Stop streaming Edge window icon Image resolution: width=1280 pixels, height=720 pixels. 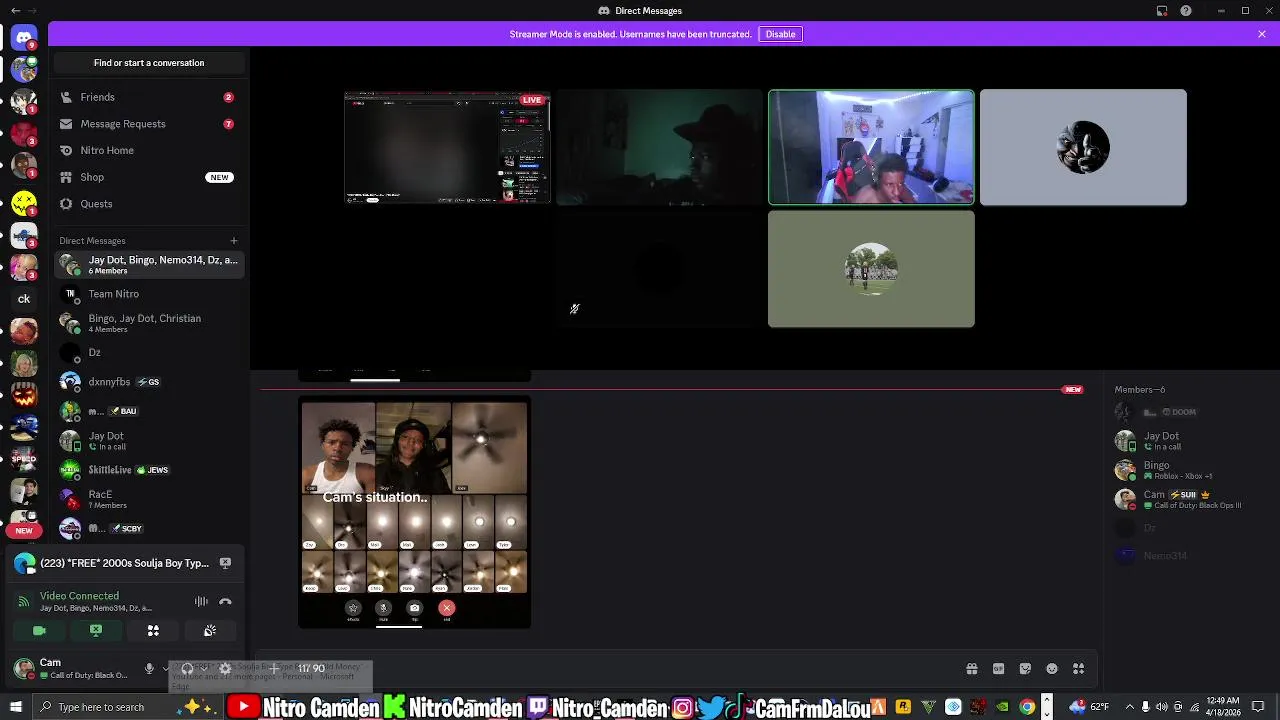coord(225,563)
